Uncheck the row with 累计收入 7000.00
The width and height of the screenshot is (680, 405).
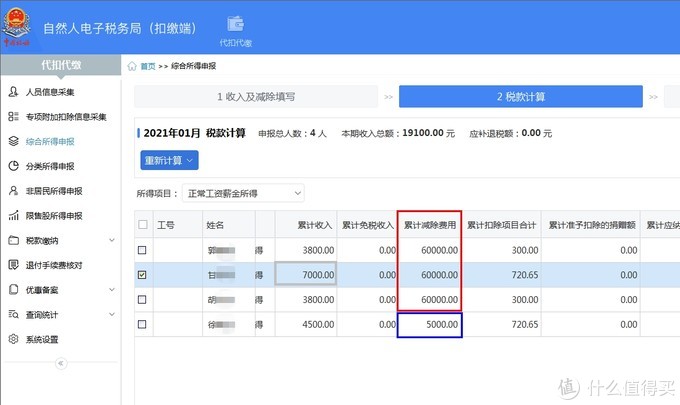142,274
